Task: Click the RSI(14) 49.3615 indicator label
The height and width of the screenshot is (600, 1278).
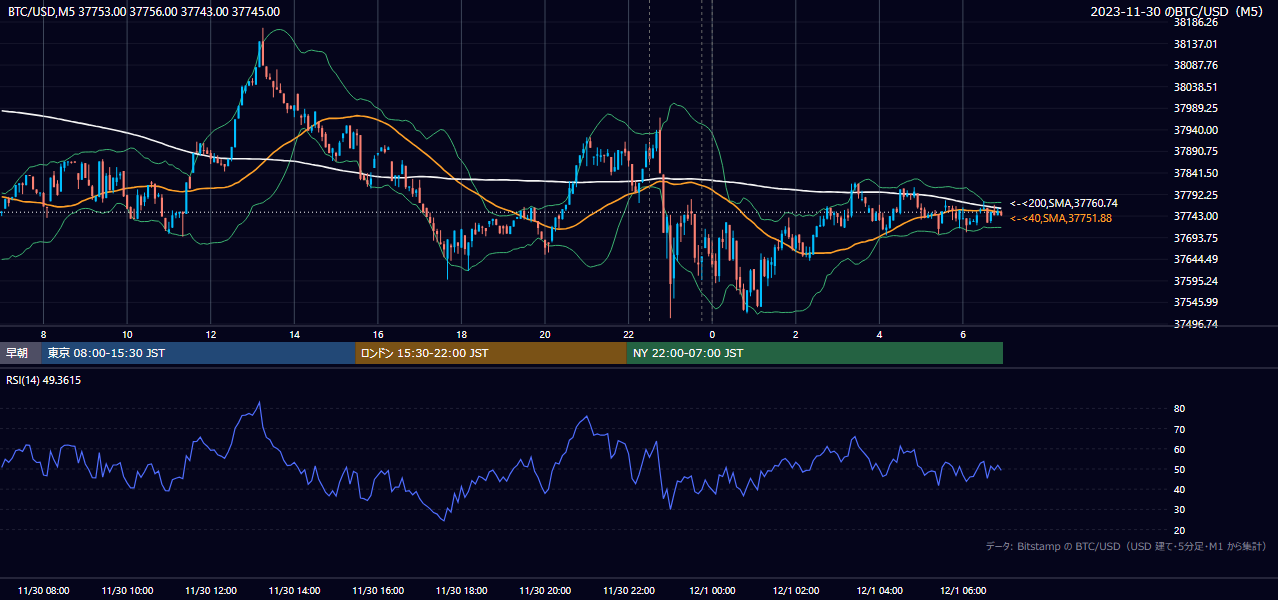Action: [44, 380]
